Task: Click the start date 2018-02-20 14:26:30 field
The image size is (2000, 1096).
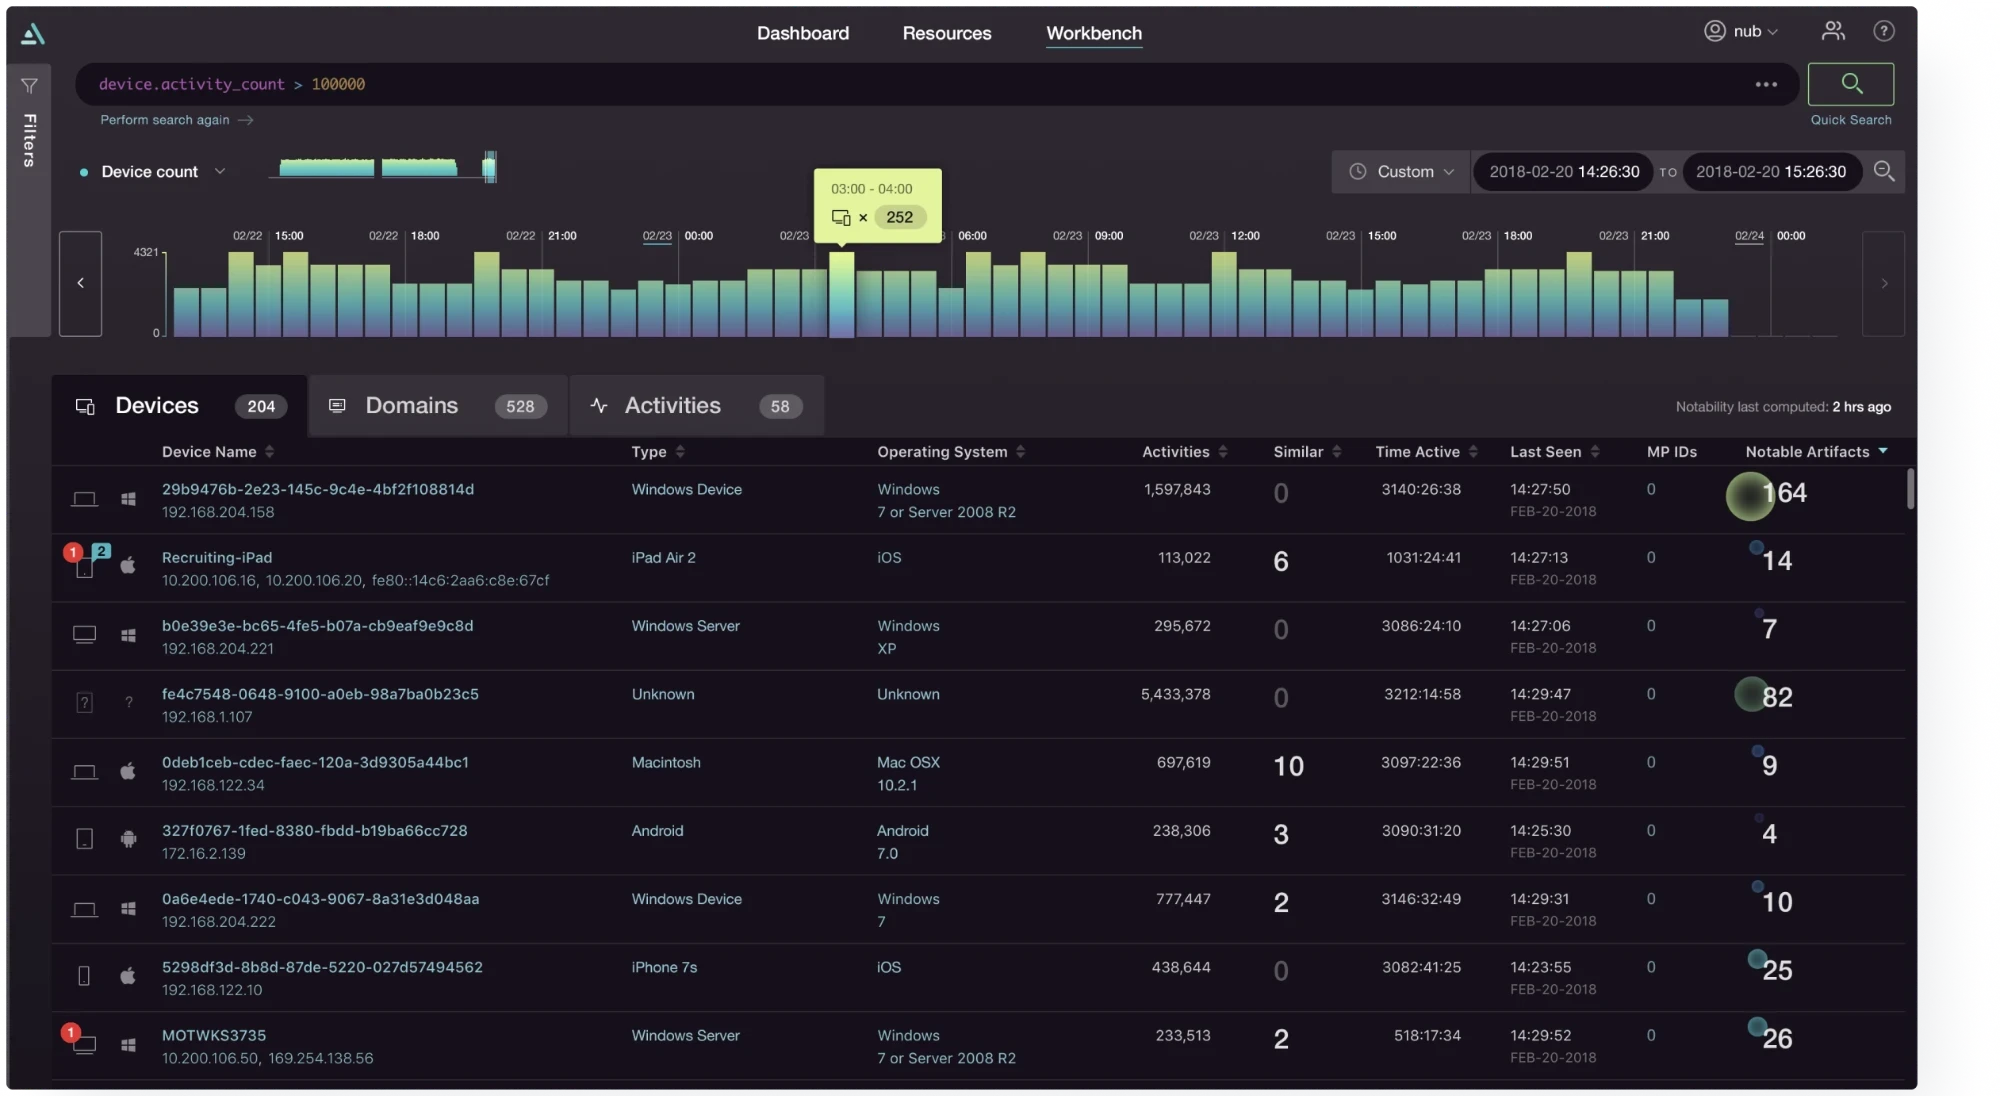Action: 1564,171
